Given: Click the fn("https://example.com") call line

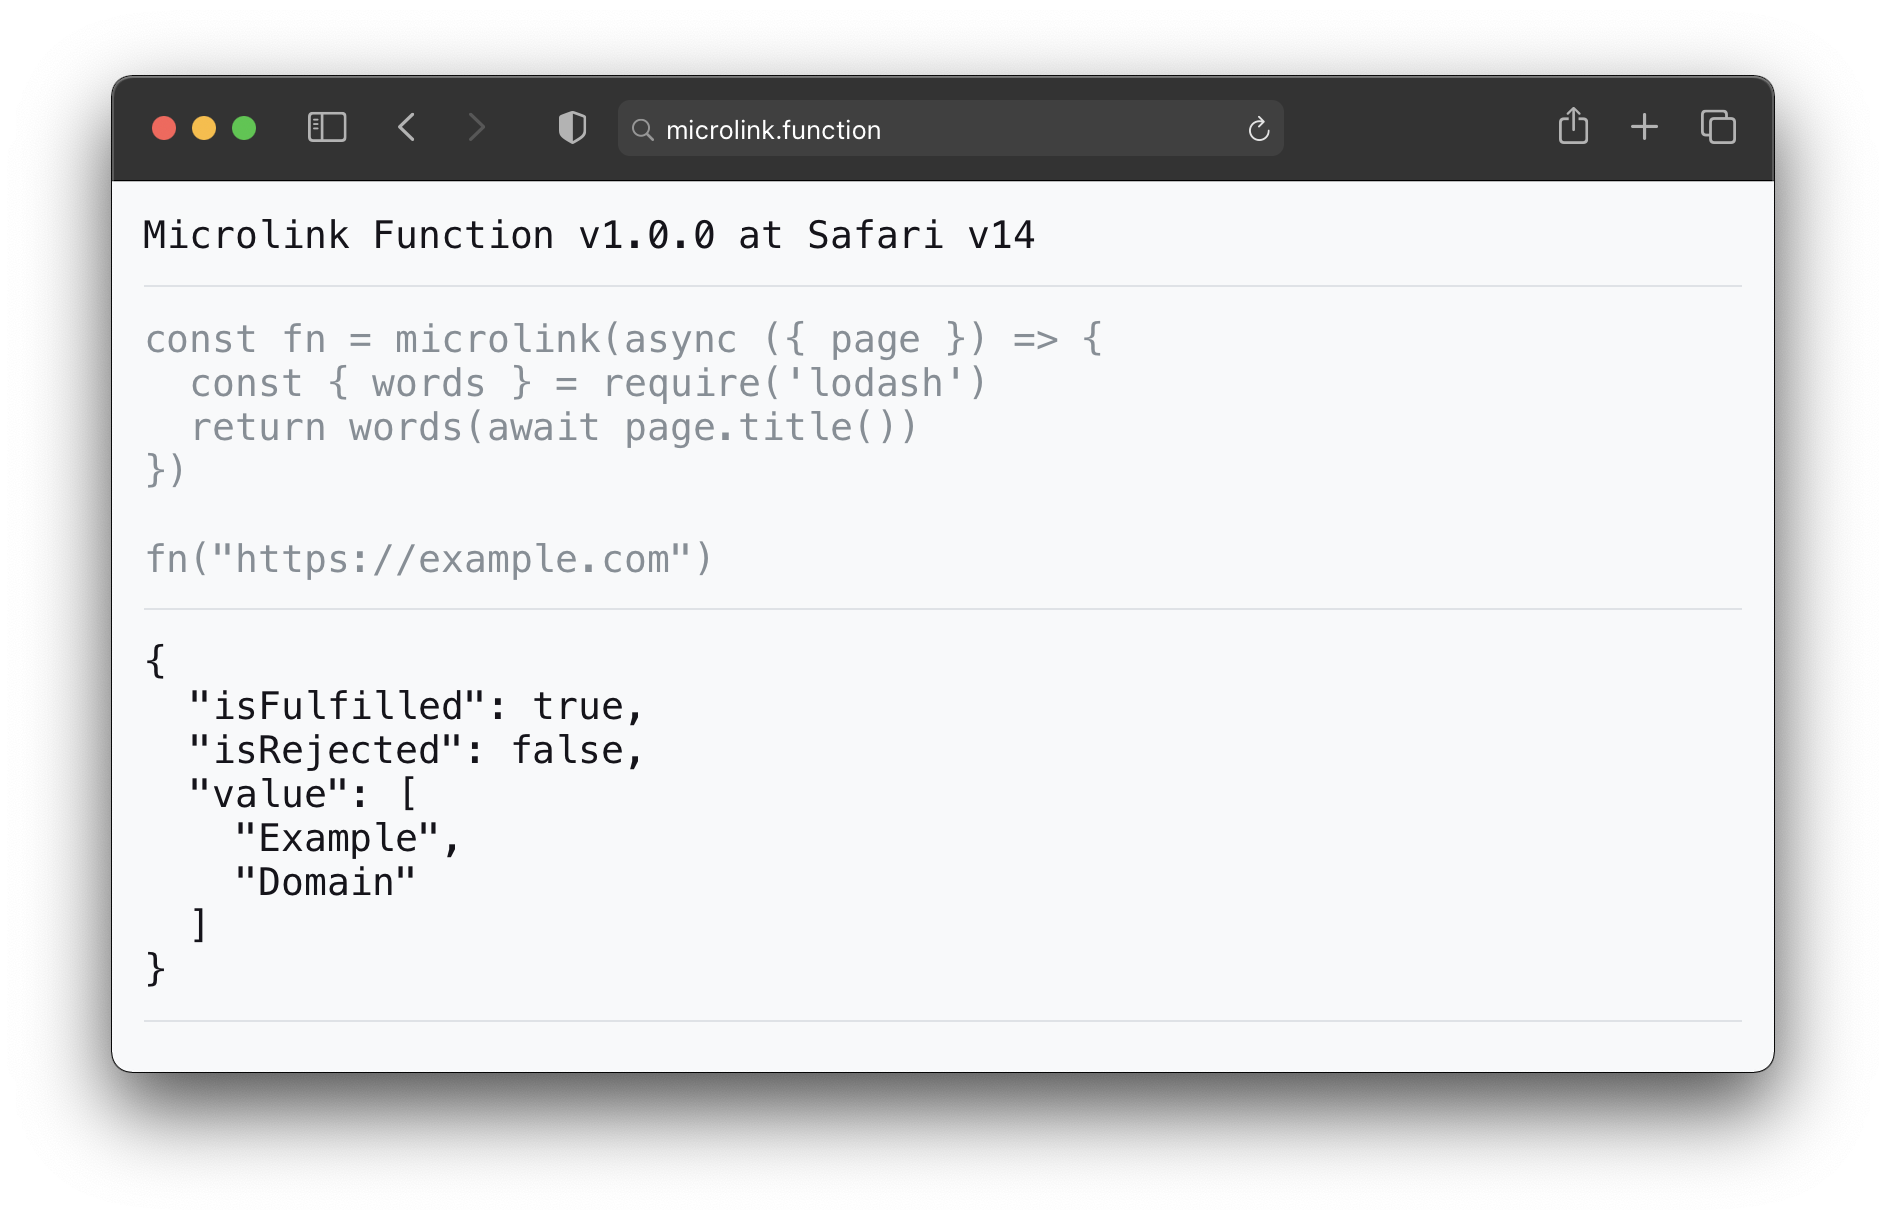Looking at the screenshot, I should click(429, 559).
